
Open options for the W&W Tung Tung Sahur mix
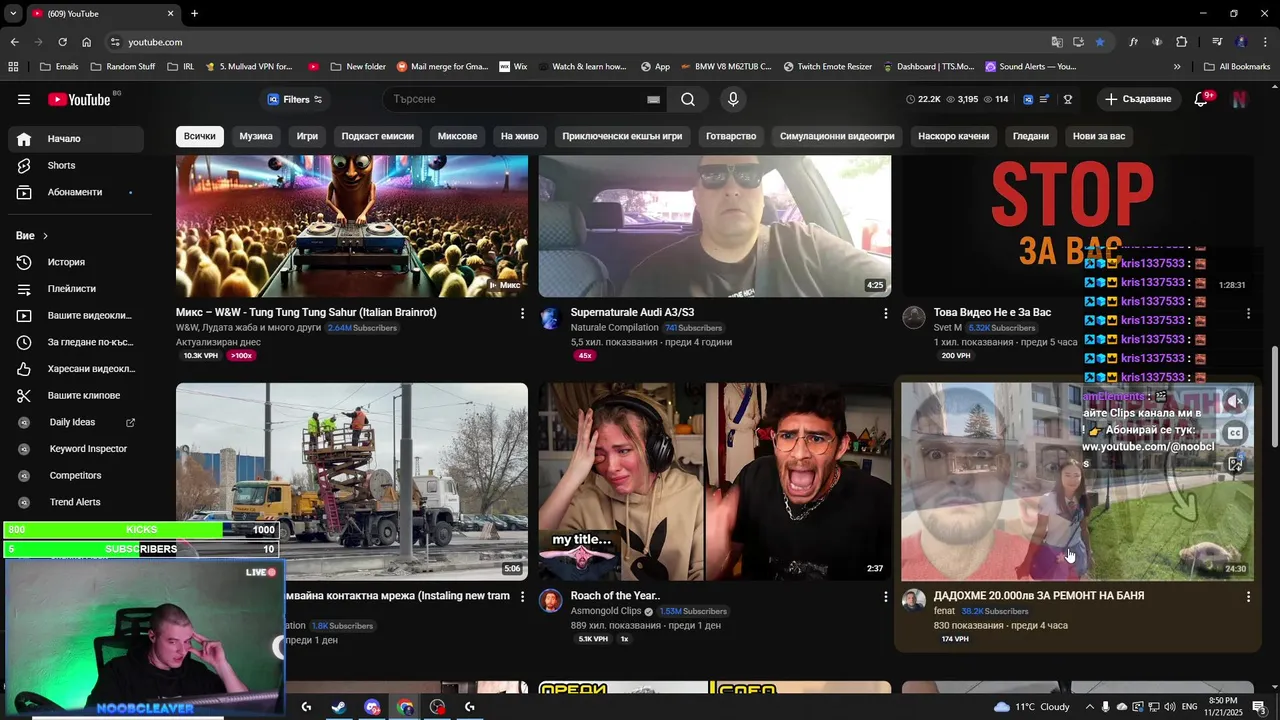(x=522, y=313)
